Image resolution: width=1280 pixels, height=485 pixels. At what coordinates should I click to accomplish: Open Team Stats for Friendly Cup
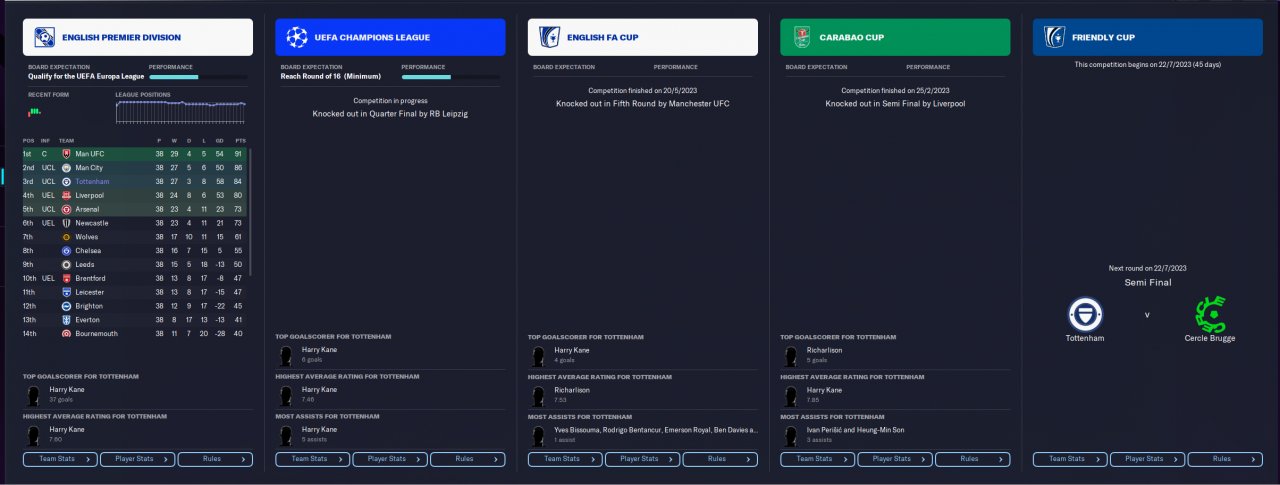[1070, 459]
